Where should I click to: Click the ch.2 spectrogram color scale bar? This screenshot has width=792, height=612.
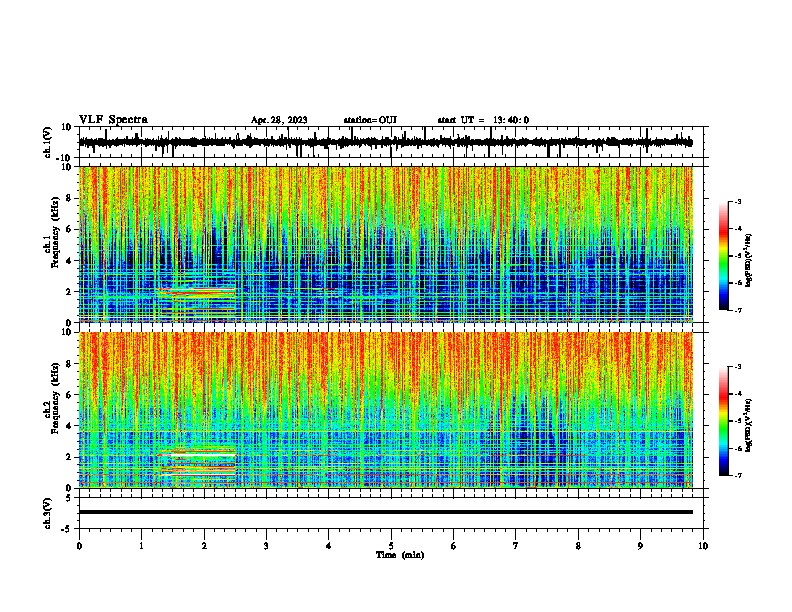point(724,421)
